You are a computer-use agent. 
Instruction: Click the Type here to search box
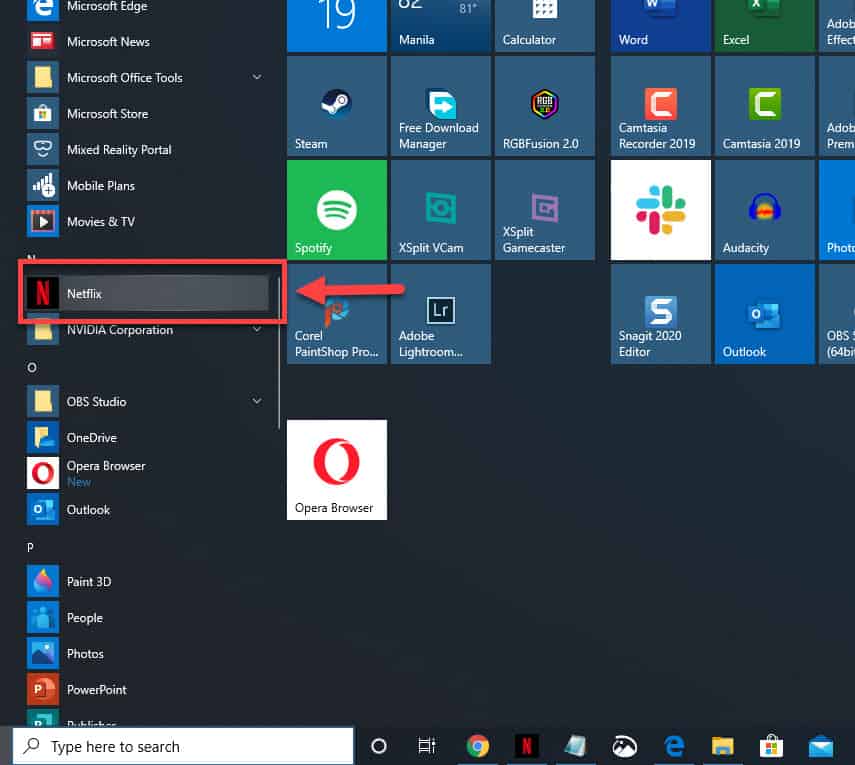point(183,746)
